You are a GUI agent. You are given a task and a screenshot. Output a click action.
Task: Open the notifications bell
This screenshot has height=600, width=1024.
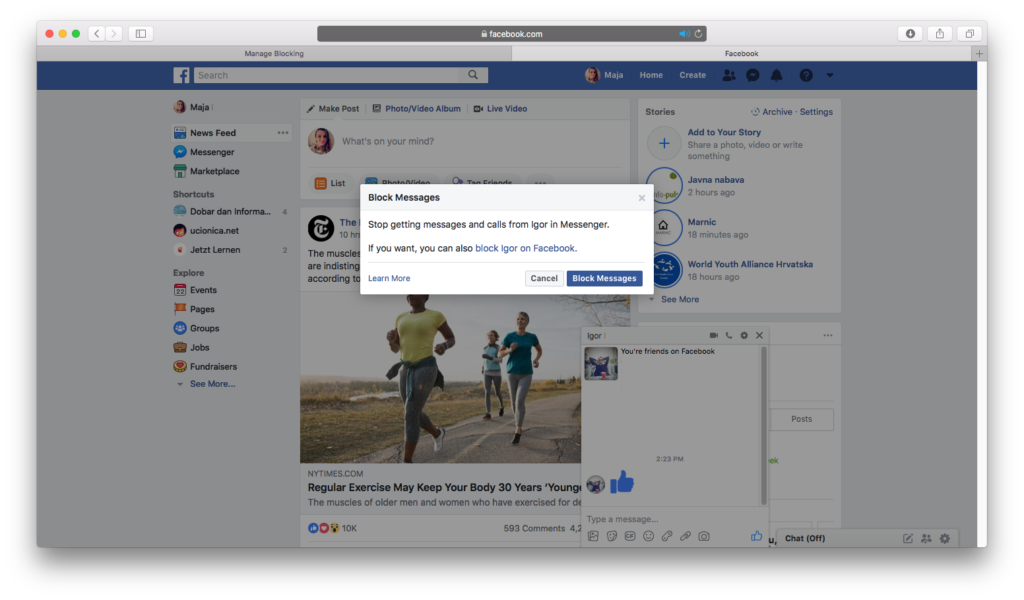coord(777,75)
